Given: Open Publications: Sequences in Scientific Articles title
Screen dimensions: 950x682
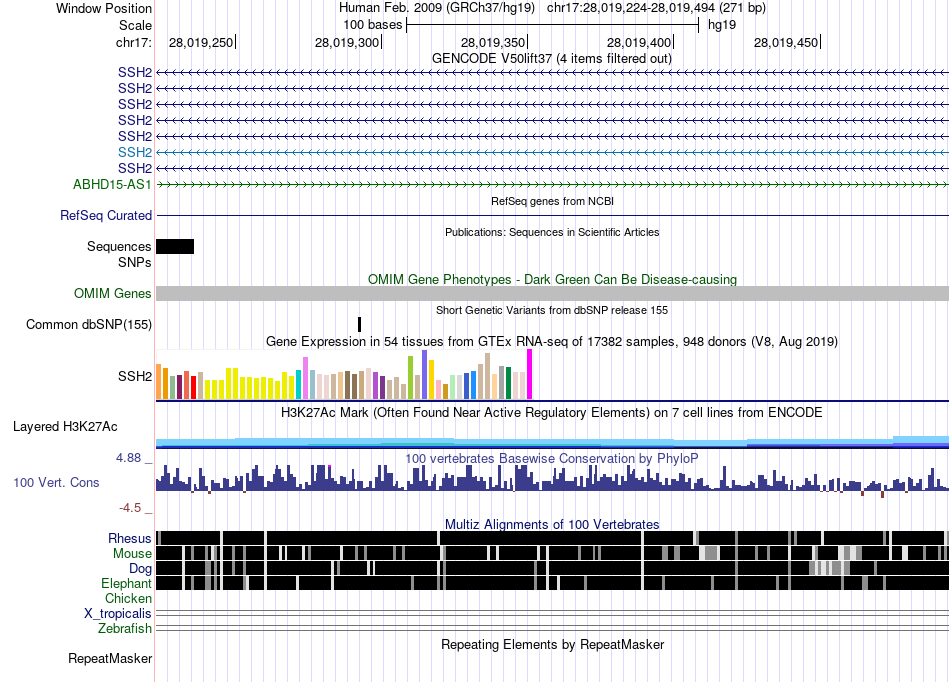Looking at the screenshot, I should click(x=552, y=232).
